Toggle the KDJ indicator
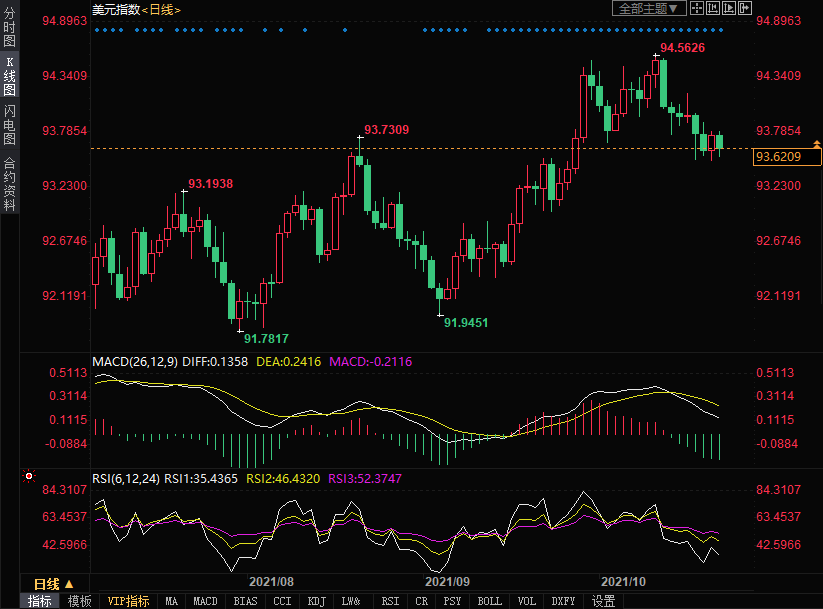This screenshot has height=609, width=823. [x=317, y=601]
